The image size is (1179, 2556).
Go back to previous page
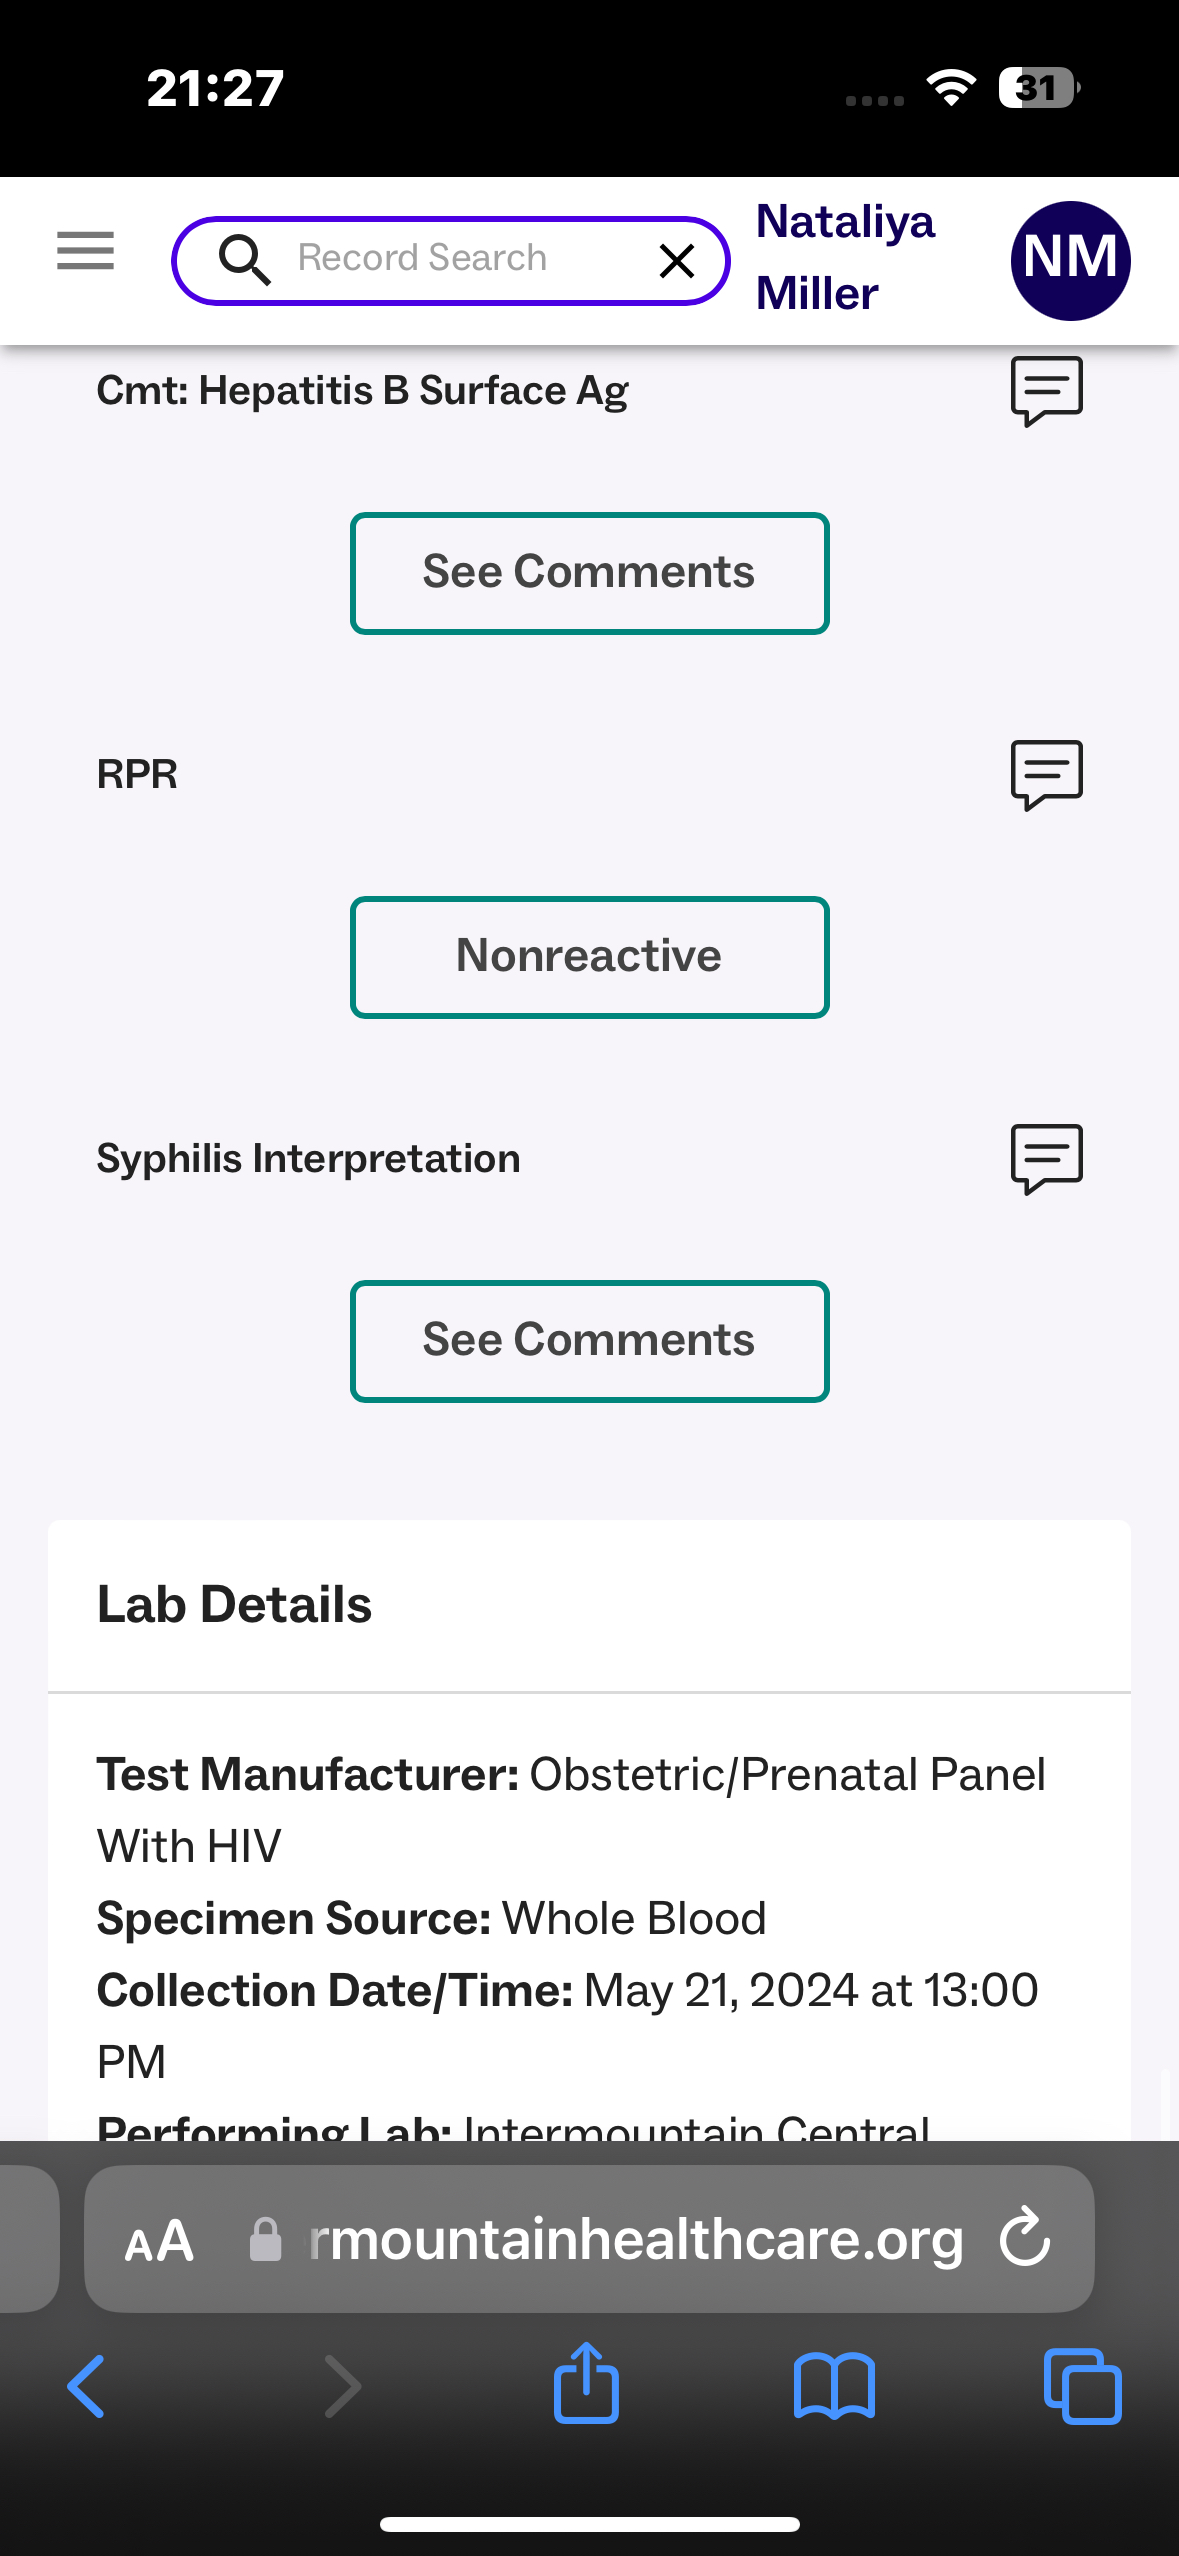[87, 2386]
